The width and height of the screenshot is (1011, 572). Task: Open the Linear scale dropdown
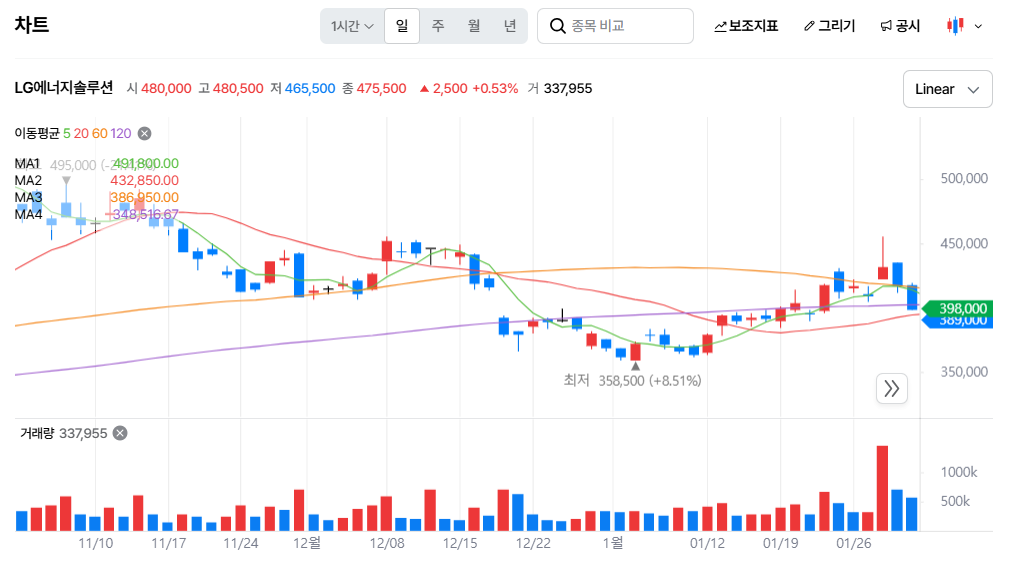[x=947, y=89]
